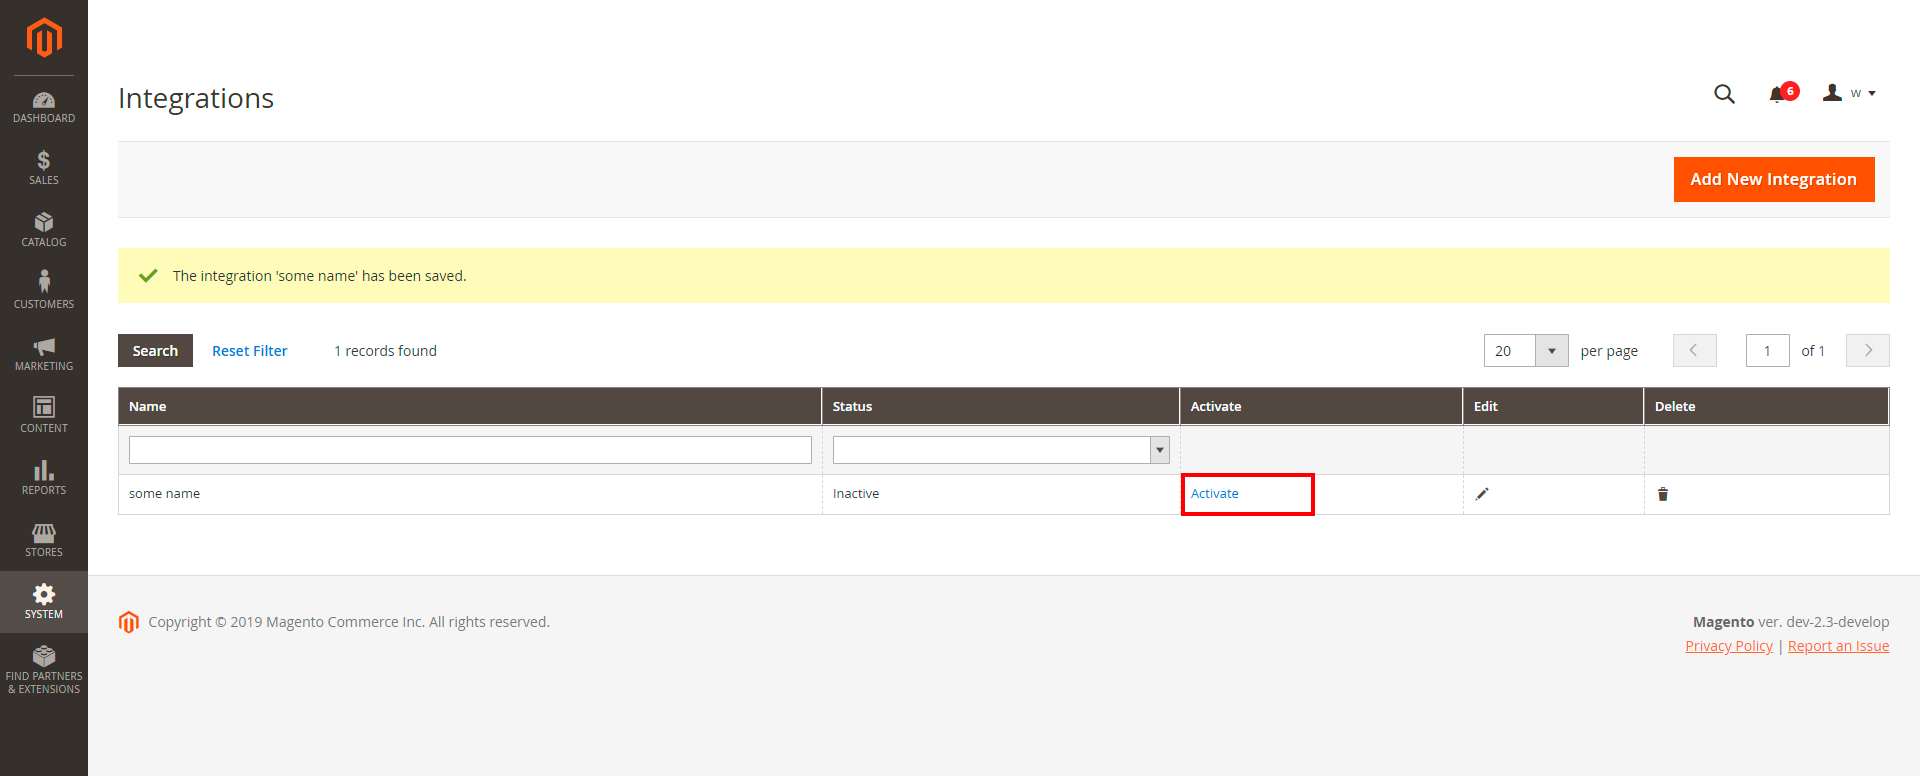Click the Add New Integration button
This screenshot has height=776, width=1920.
pyautogui.click(x=1773, y=179)
